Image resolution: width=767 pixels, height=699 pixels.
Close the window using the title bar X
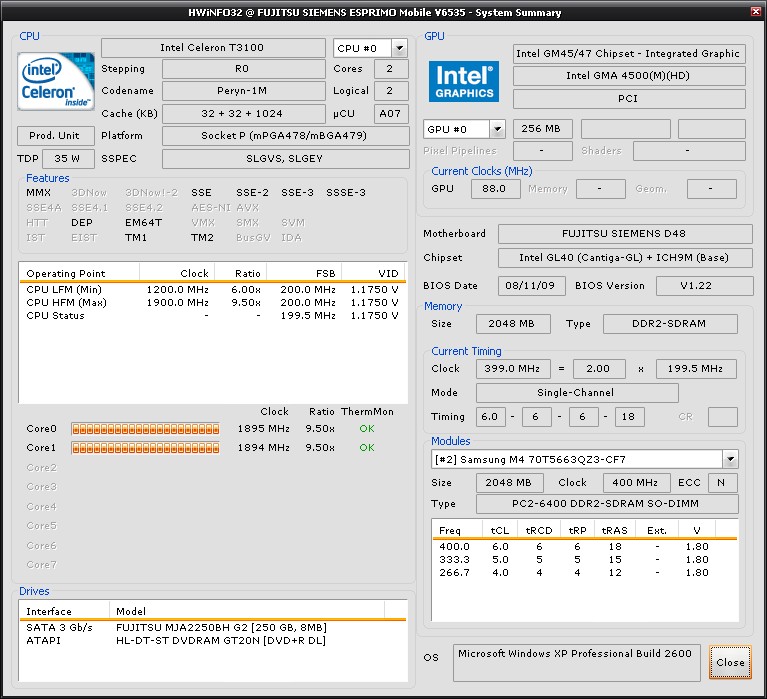click(756, 11)
